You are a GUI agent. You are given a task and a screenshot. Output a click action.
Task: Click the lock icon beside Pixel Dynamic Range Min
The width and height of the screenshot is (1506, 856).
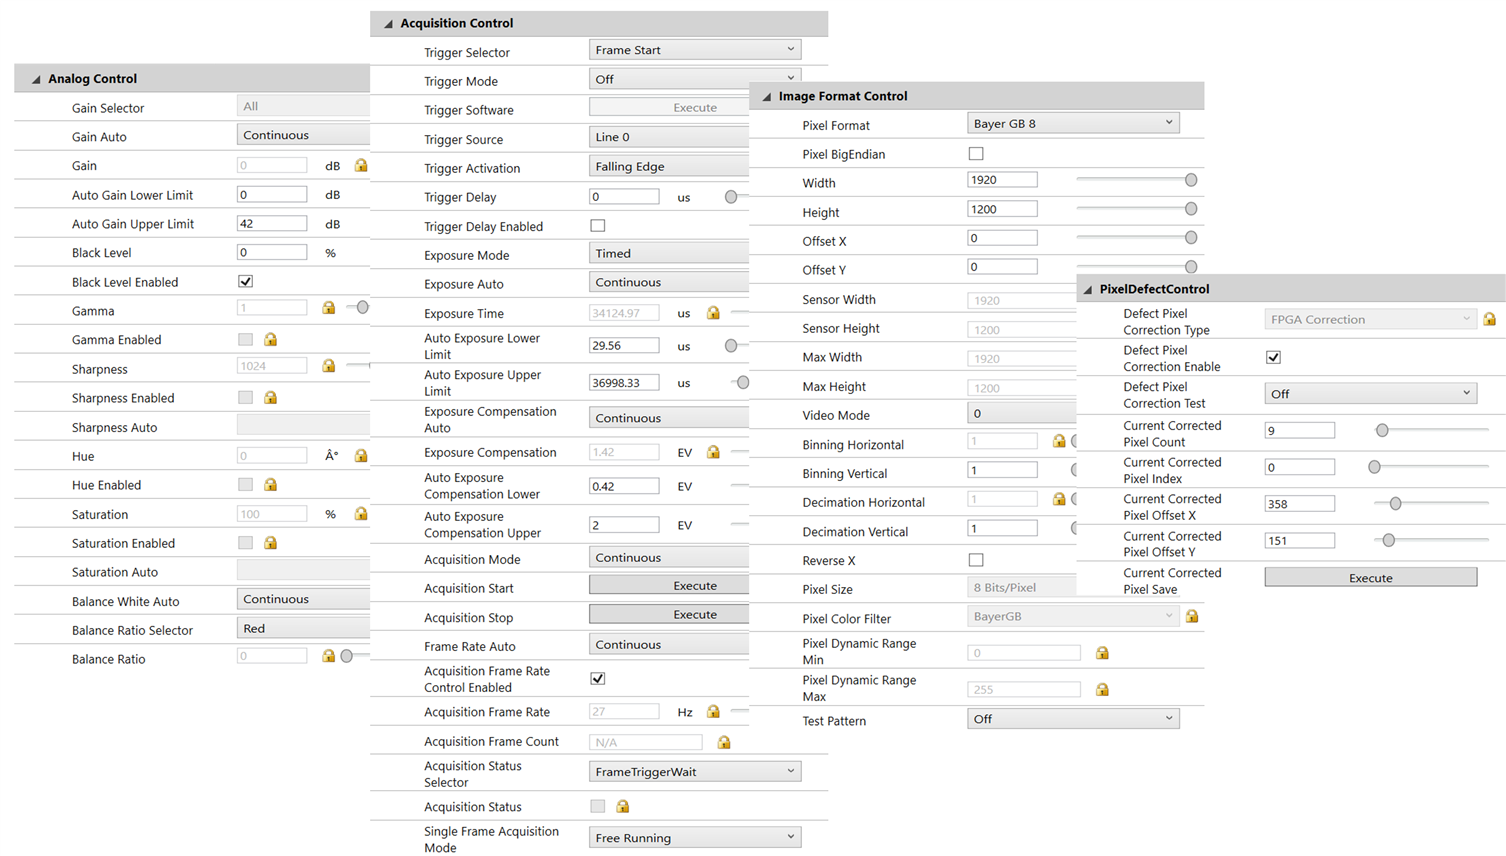click(x=1102, y=653)
